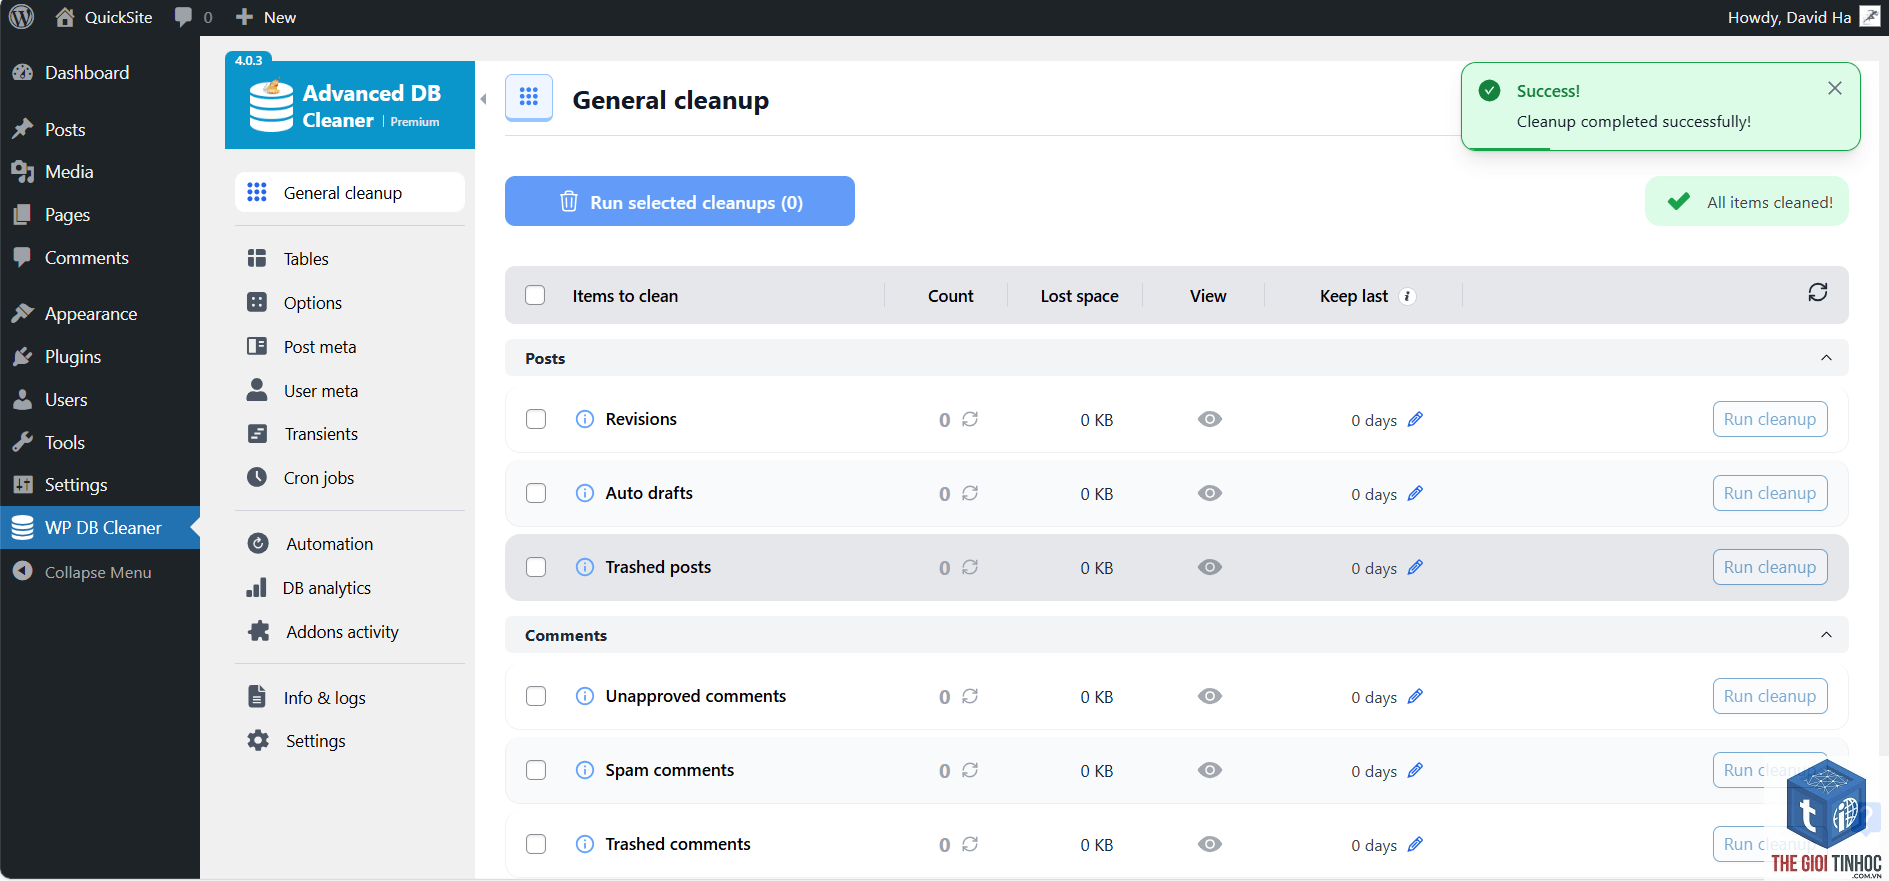Open Info & logs
This screenshot has height=881, width=1889.
(350, 698)
